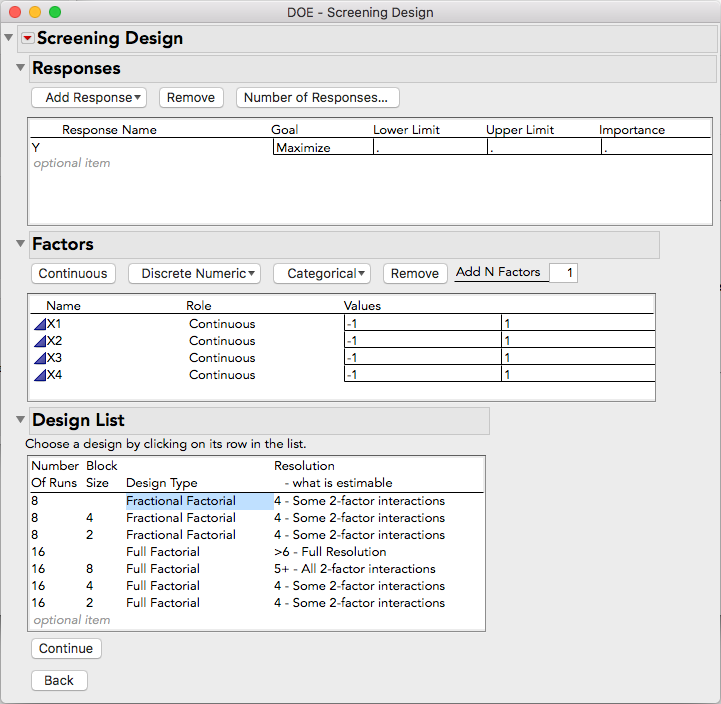Open the red triangle Screening Design menu
Screen dimensions: 721x704
click(x=27, y=39)
